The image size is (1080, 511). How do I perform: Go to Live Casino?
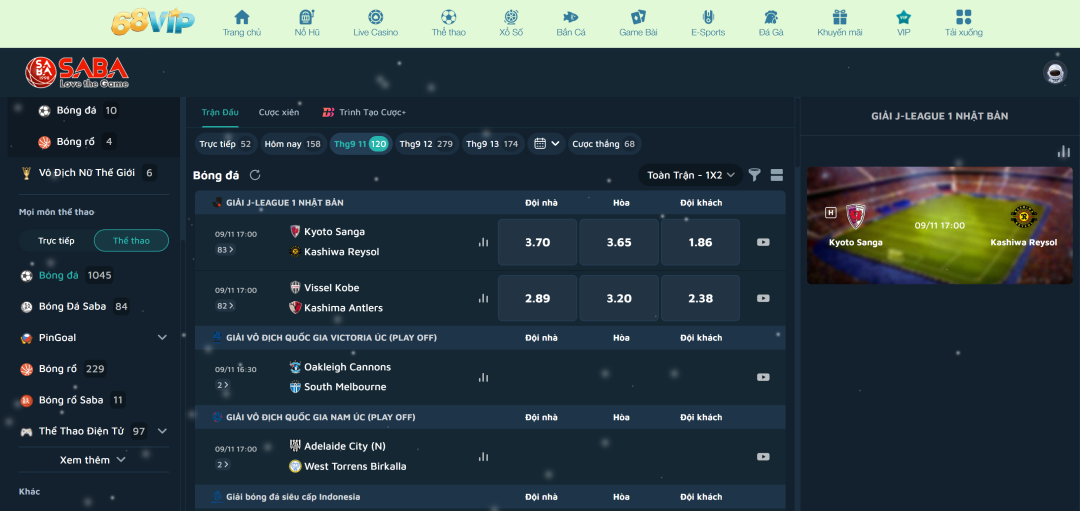pyautogui.click(x=375, y=23)
